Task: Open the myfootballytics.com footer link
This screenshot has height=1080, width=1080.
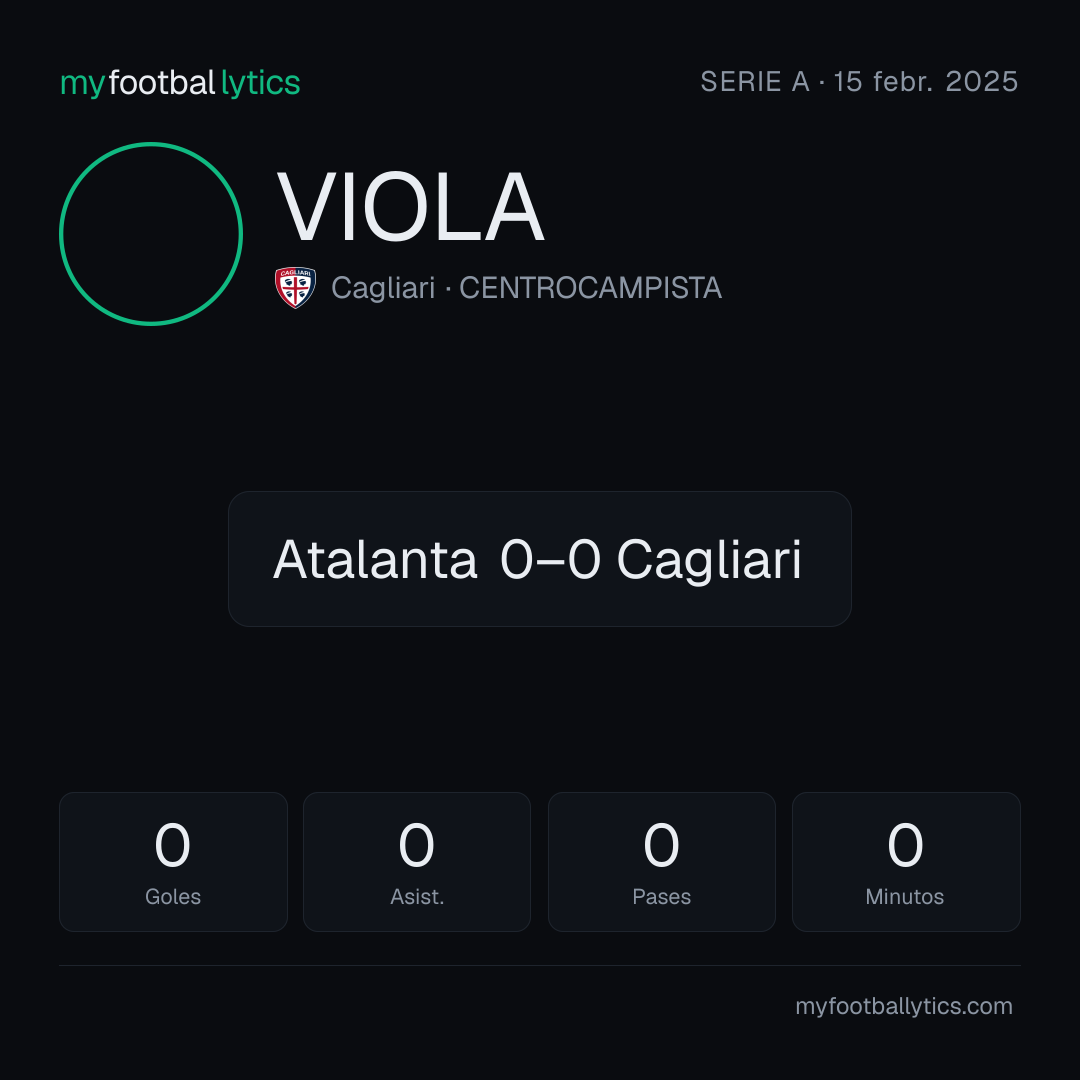Action: 904,1006
